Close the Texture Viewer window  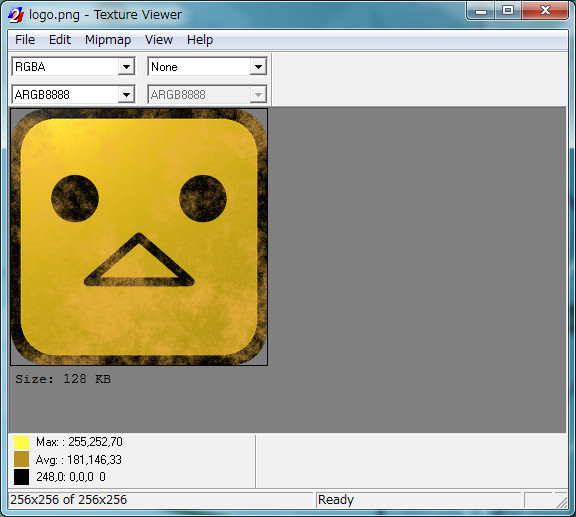[545, 10]
